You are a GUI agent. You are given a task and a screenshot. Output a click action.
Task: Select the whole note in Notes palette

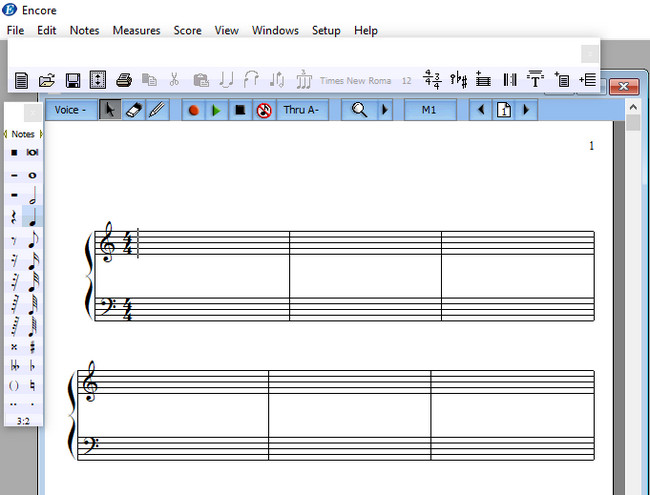coord(32,175)
